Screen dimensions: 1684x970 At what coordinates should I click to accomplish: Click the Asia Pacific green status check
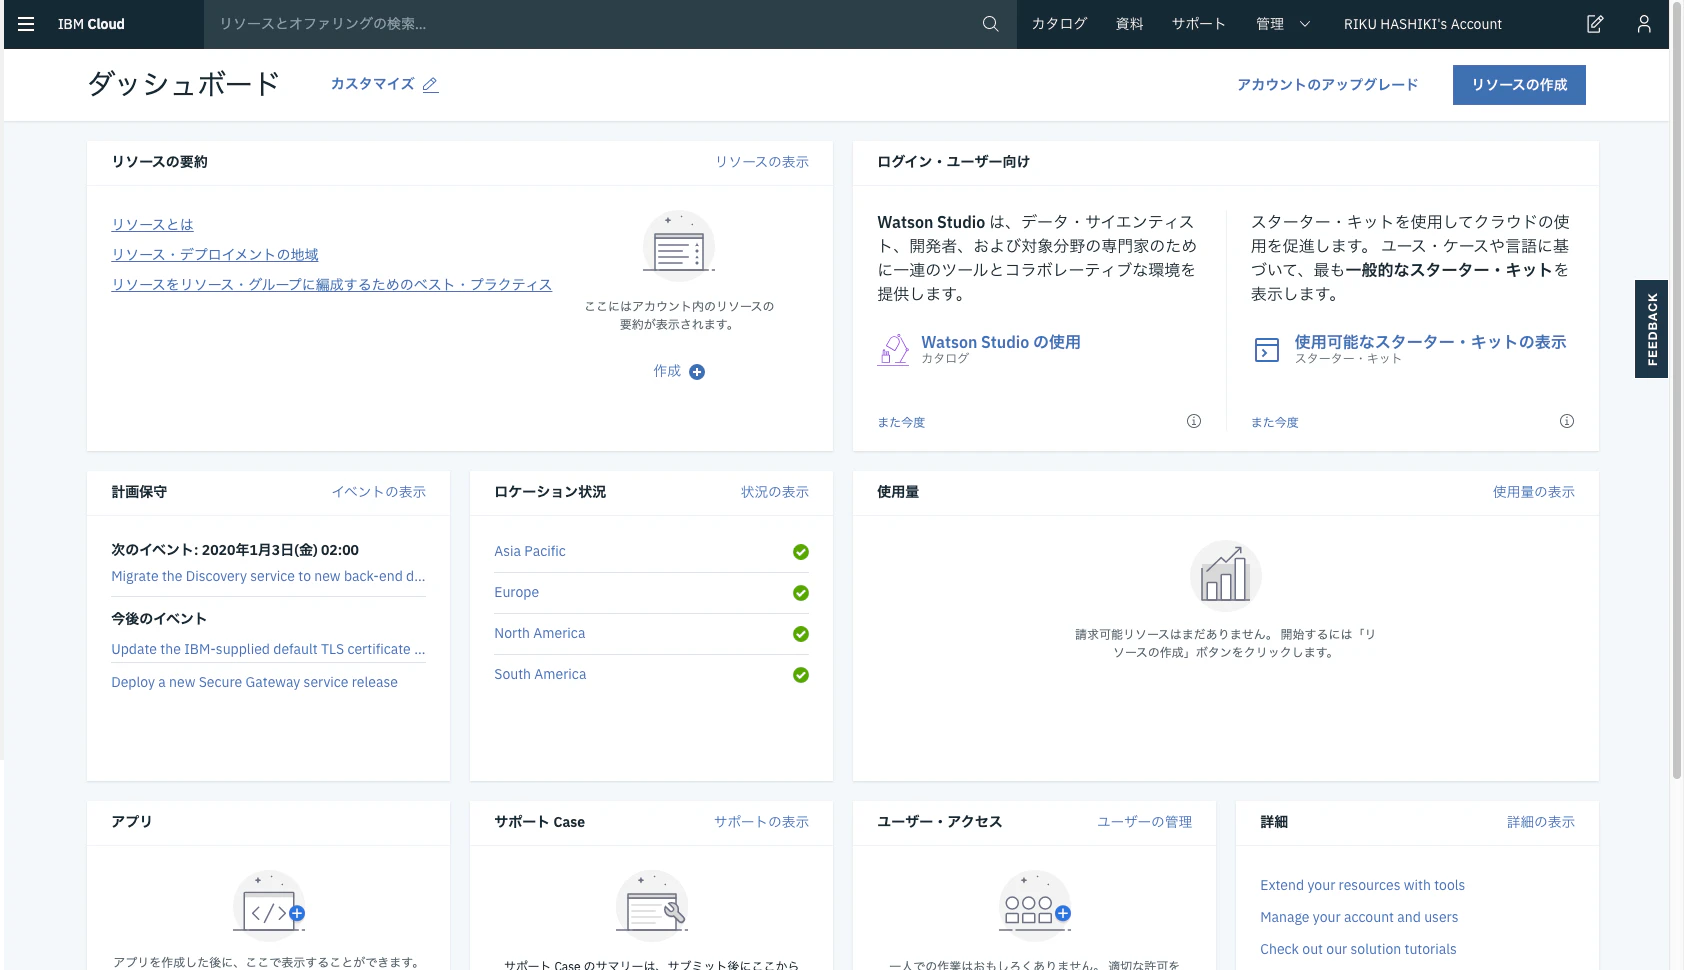[801, 552]
